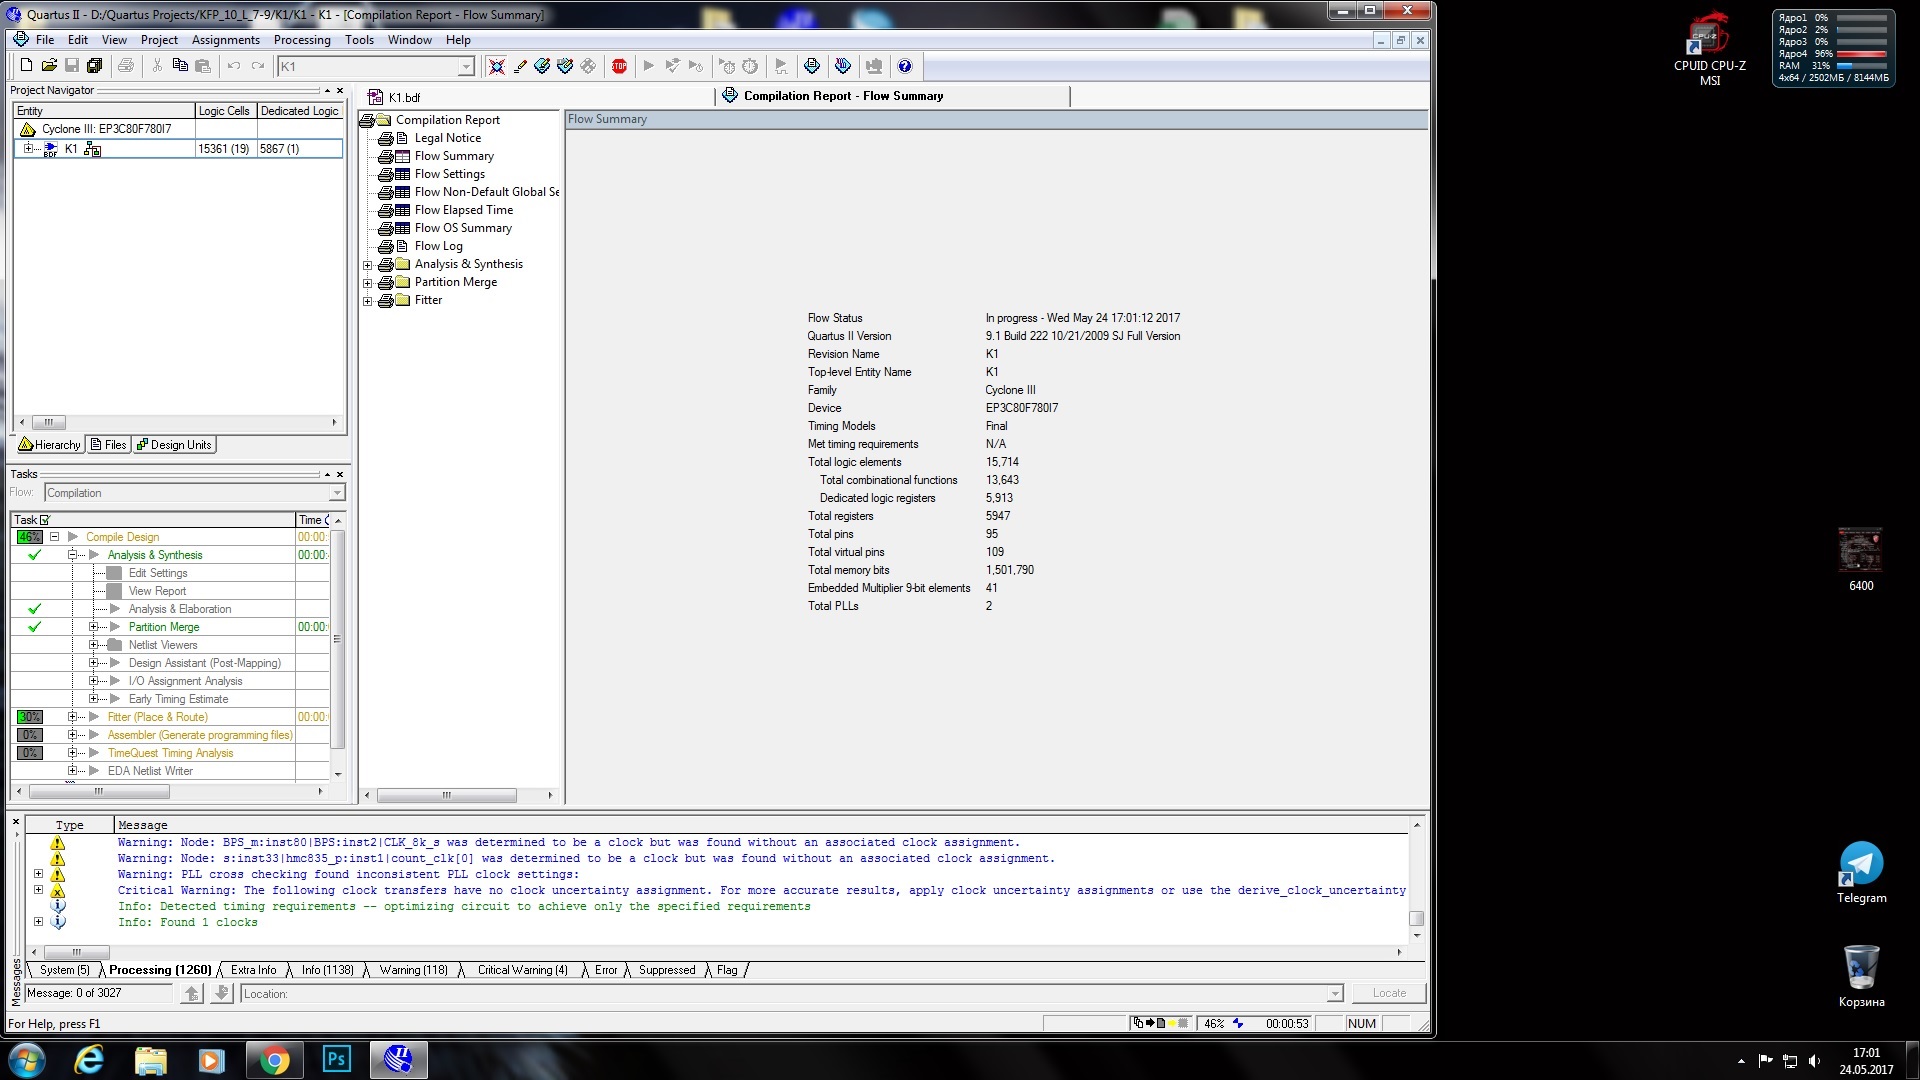Screen dimensions: 1920x1080
Task: Expand the Fitter (Place & Route) task
Action: (x=72, y=717)
